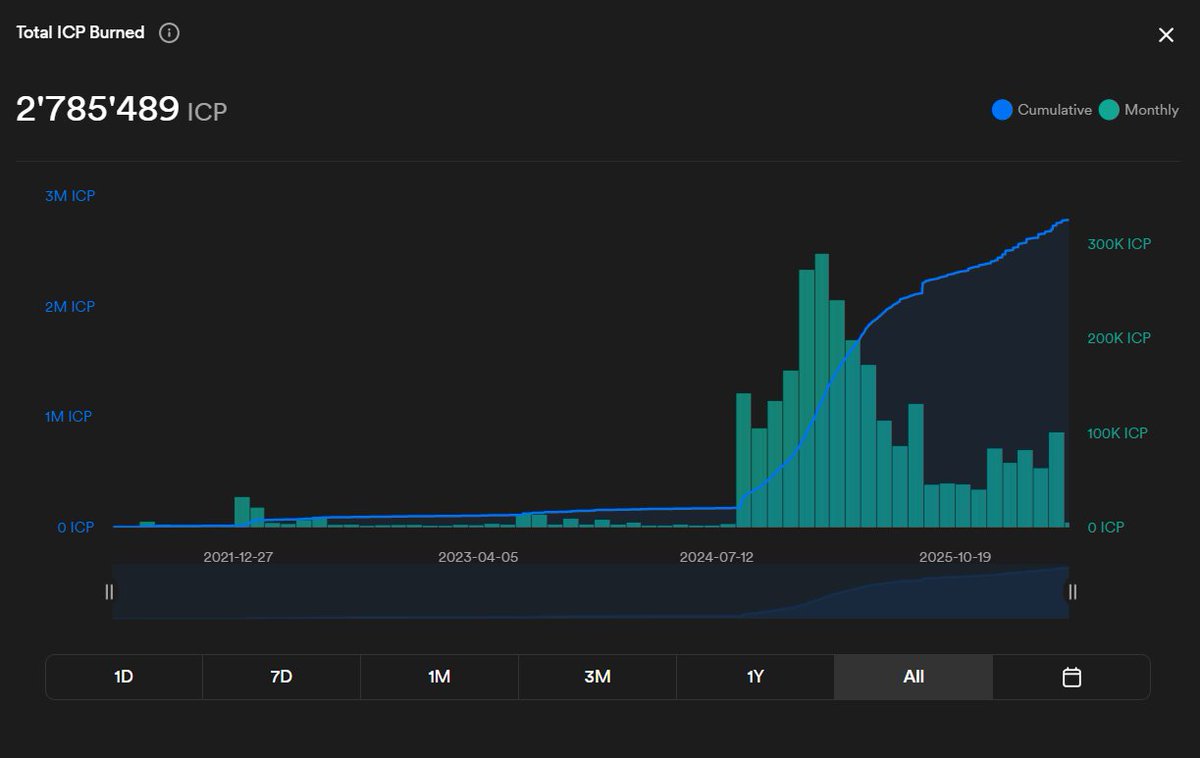Toggle the Cumulative series legend
This screenshot has height=758, width=1200.
pyautogui.click(x=1042, y=110)
